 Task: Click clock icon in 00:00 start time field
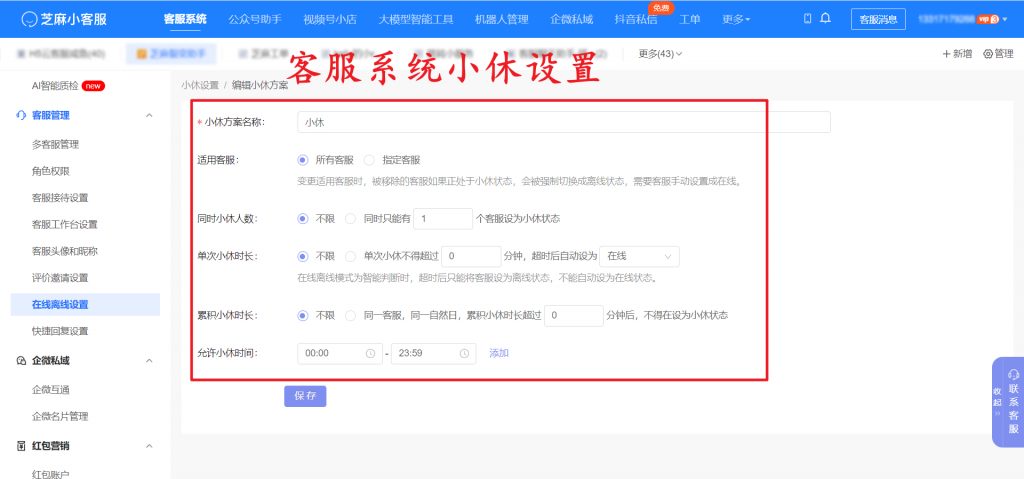coord(370,353)
